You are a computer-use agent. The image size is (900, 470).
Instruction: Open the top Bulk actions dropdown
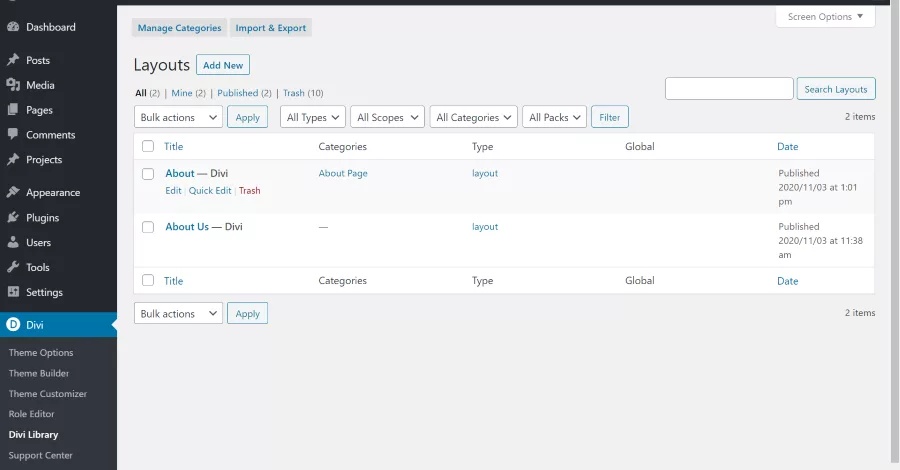[178, 117]
